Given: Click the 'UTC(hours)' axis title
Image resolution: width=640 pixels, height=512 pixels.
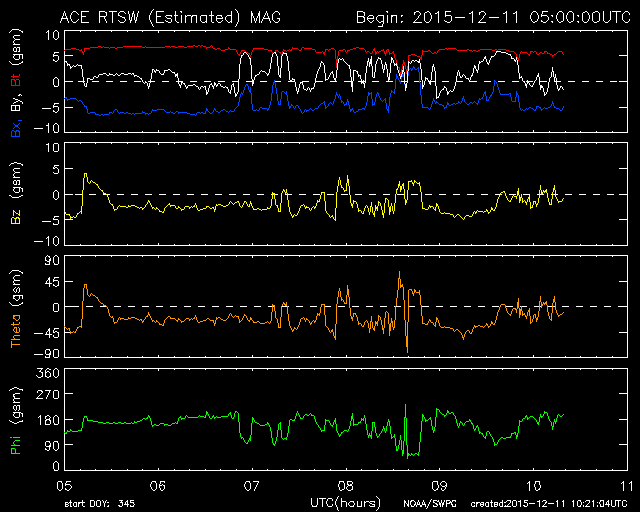Looking at the screenshot, I should click(x=345, y=503).
